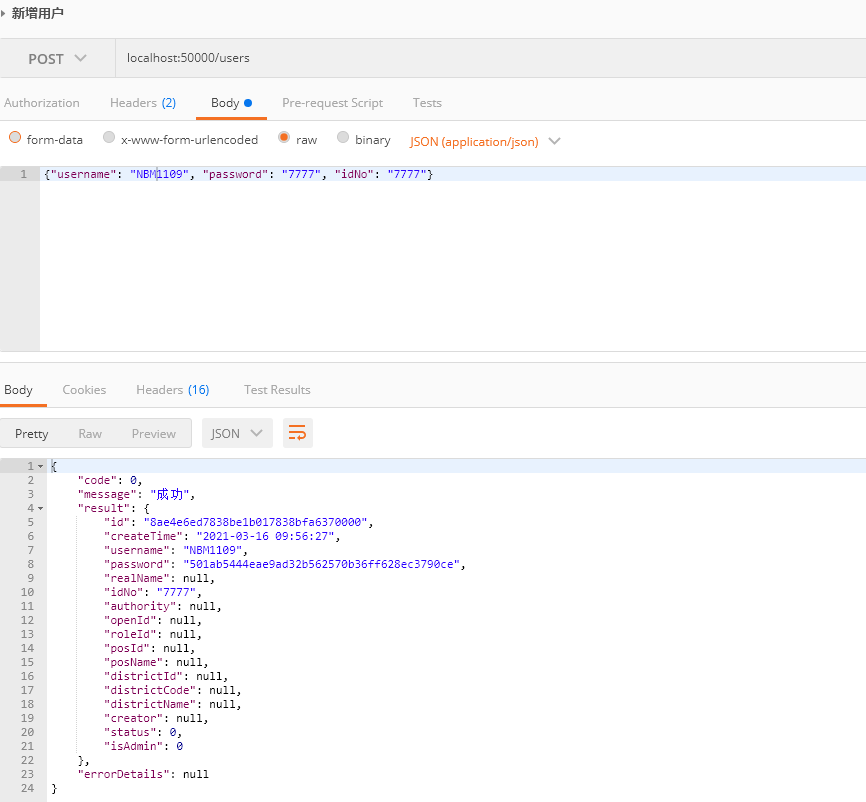The image size is (866, 802).
Task: View response Headers (16) tab
Action: pos(173,390)
